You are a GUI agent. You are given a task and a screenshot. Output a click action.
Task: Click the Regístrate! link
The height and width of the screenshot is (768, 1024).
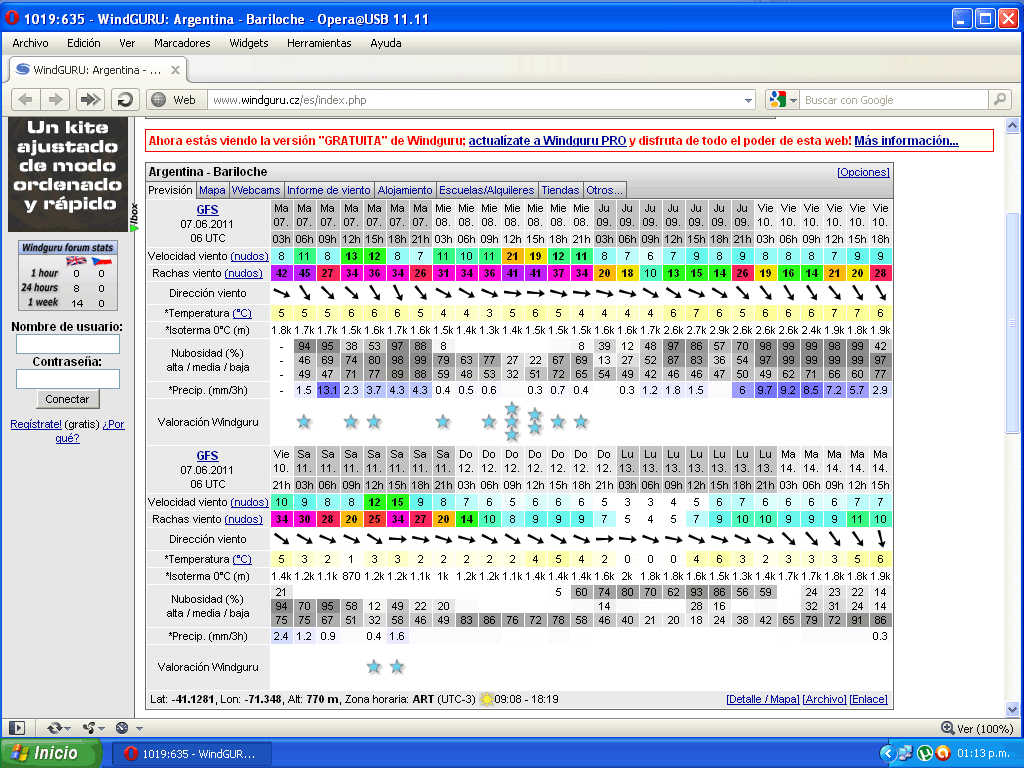click(36, 424)
